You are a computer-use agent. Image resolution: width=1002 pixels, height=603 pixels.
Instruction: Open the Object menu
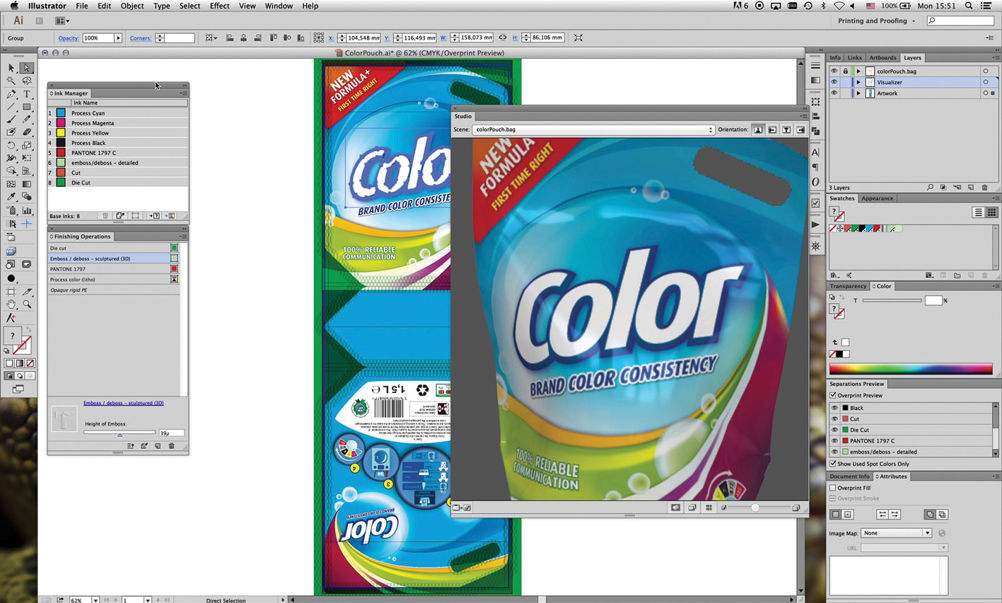(x=132, y=6)
